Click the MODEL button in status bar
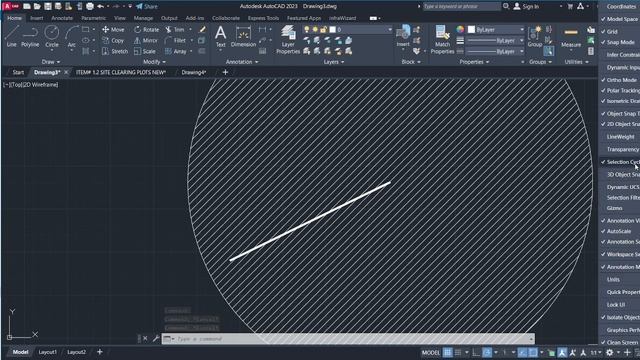 click(x=431, y=352)
